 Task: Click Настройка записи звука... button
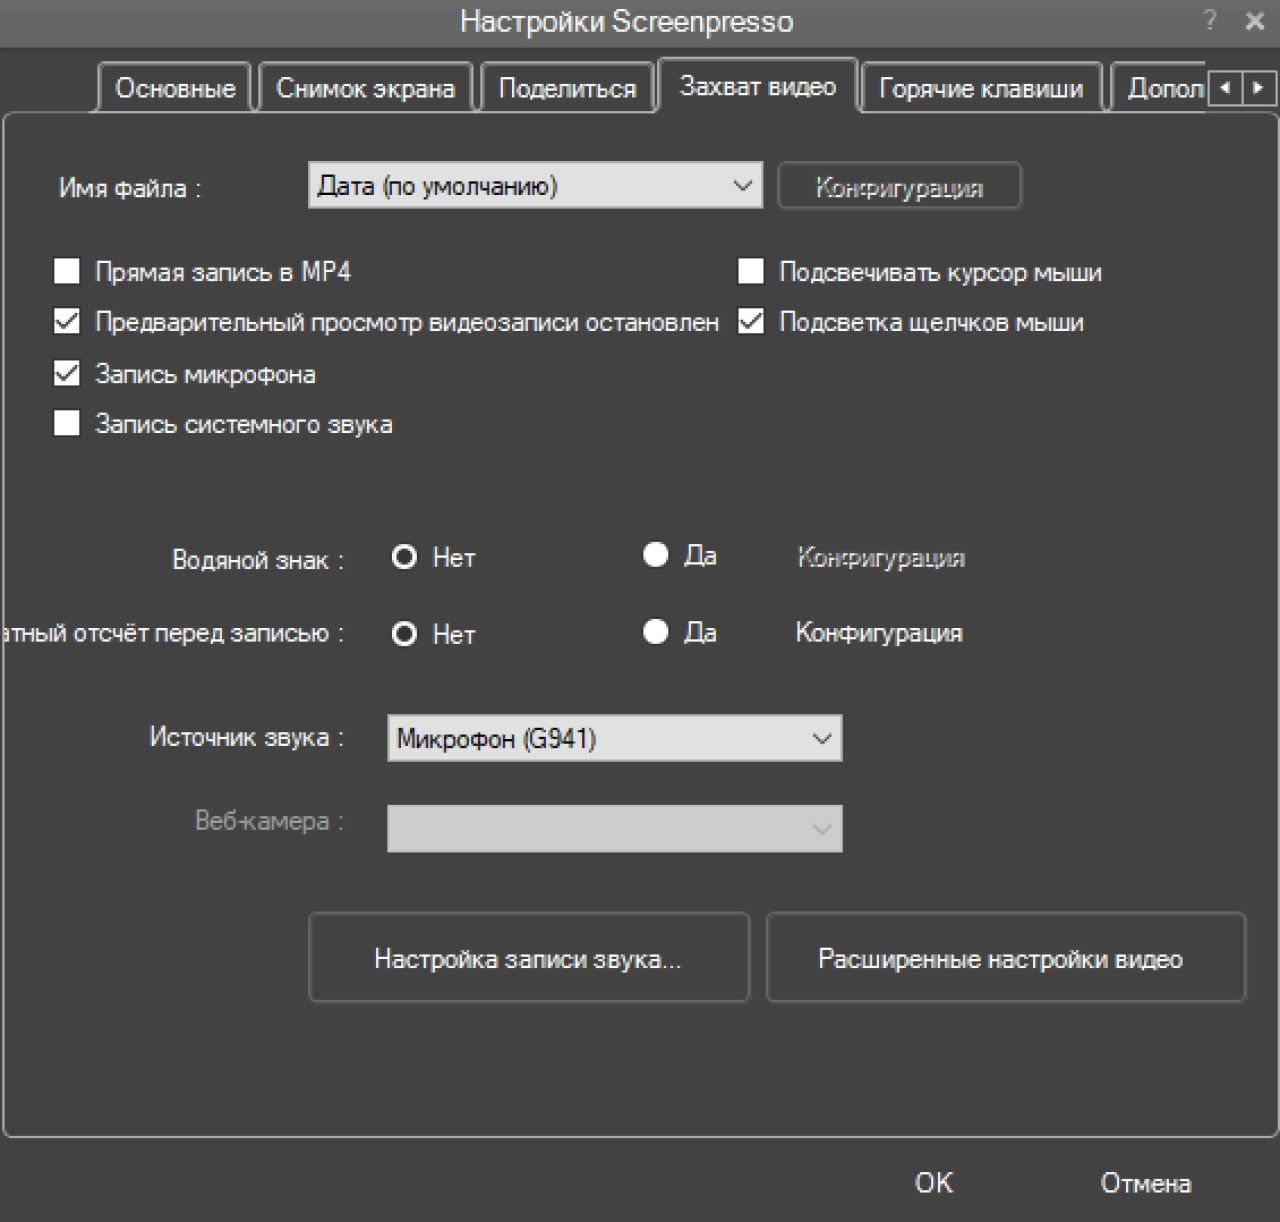point(528,958)
